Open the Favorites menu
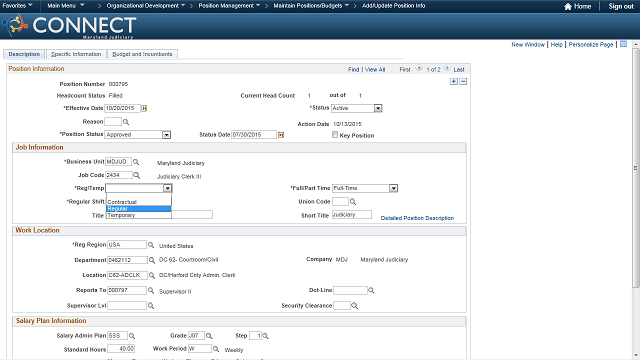 coord(18,6)
